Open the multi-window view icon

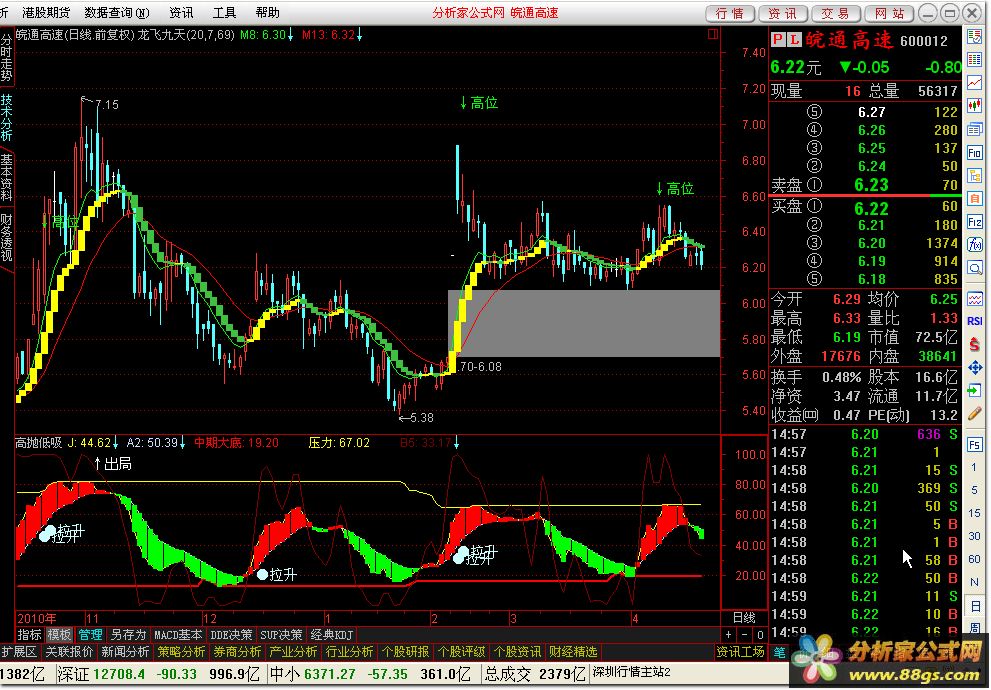click(975, 129)
